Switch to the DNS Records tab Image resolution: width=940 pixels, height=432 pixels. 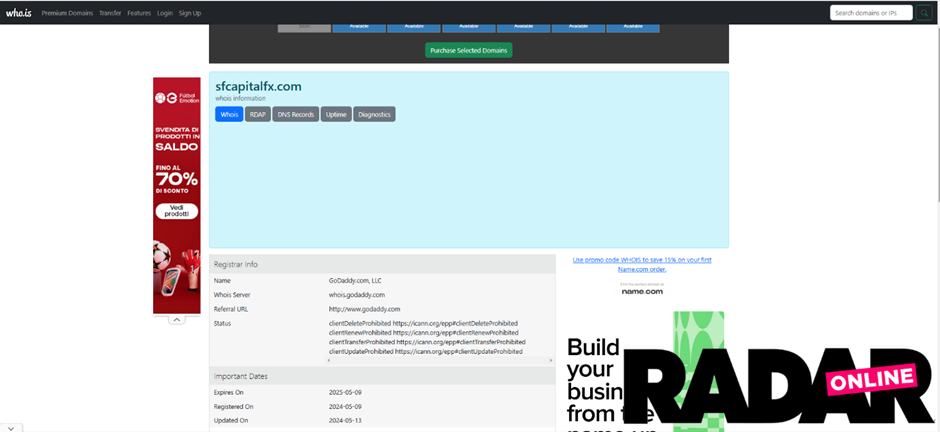296,114
